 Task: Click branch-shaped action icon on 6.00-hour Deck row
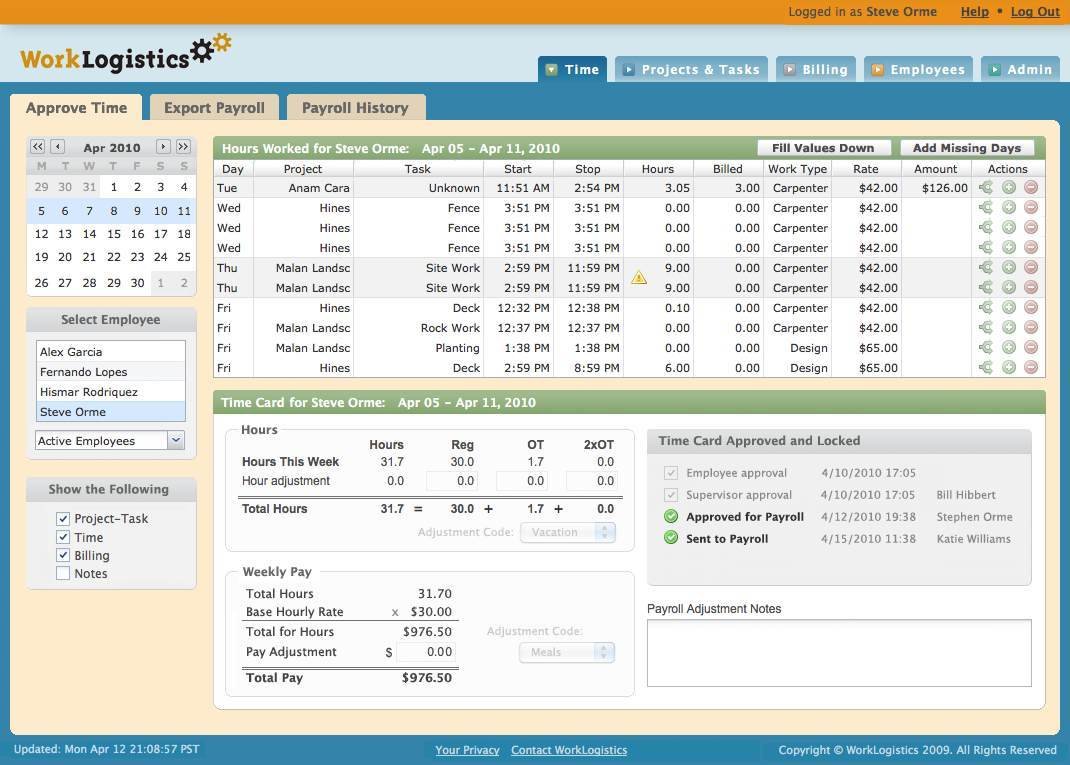986,367
